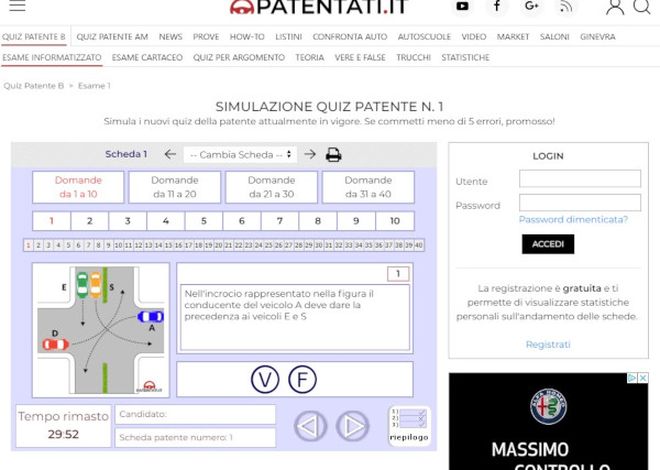Select Domande da 1 a 10 tab

pyautogui.click(x=78, y=187)
